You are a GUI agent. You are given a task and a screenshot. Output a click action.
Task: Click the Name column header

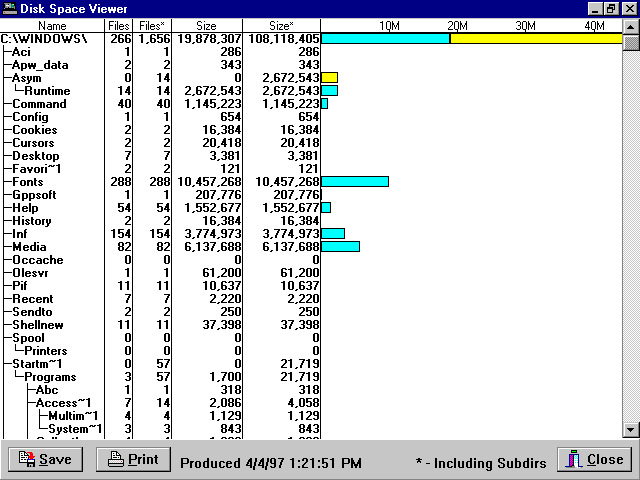[x=52, y=25]
